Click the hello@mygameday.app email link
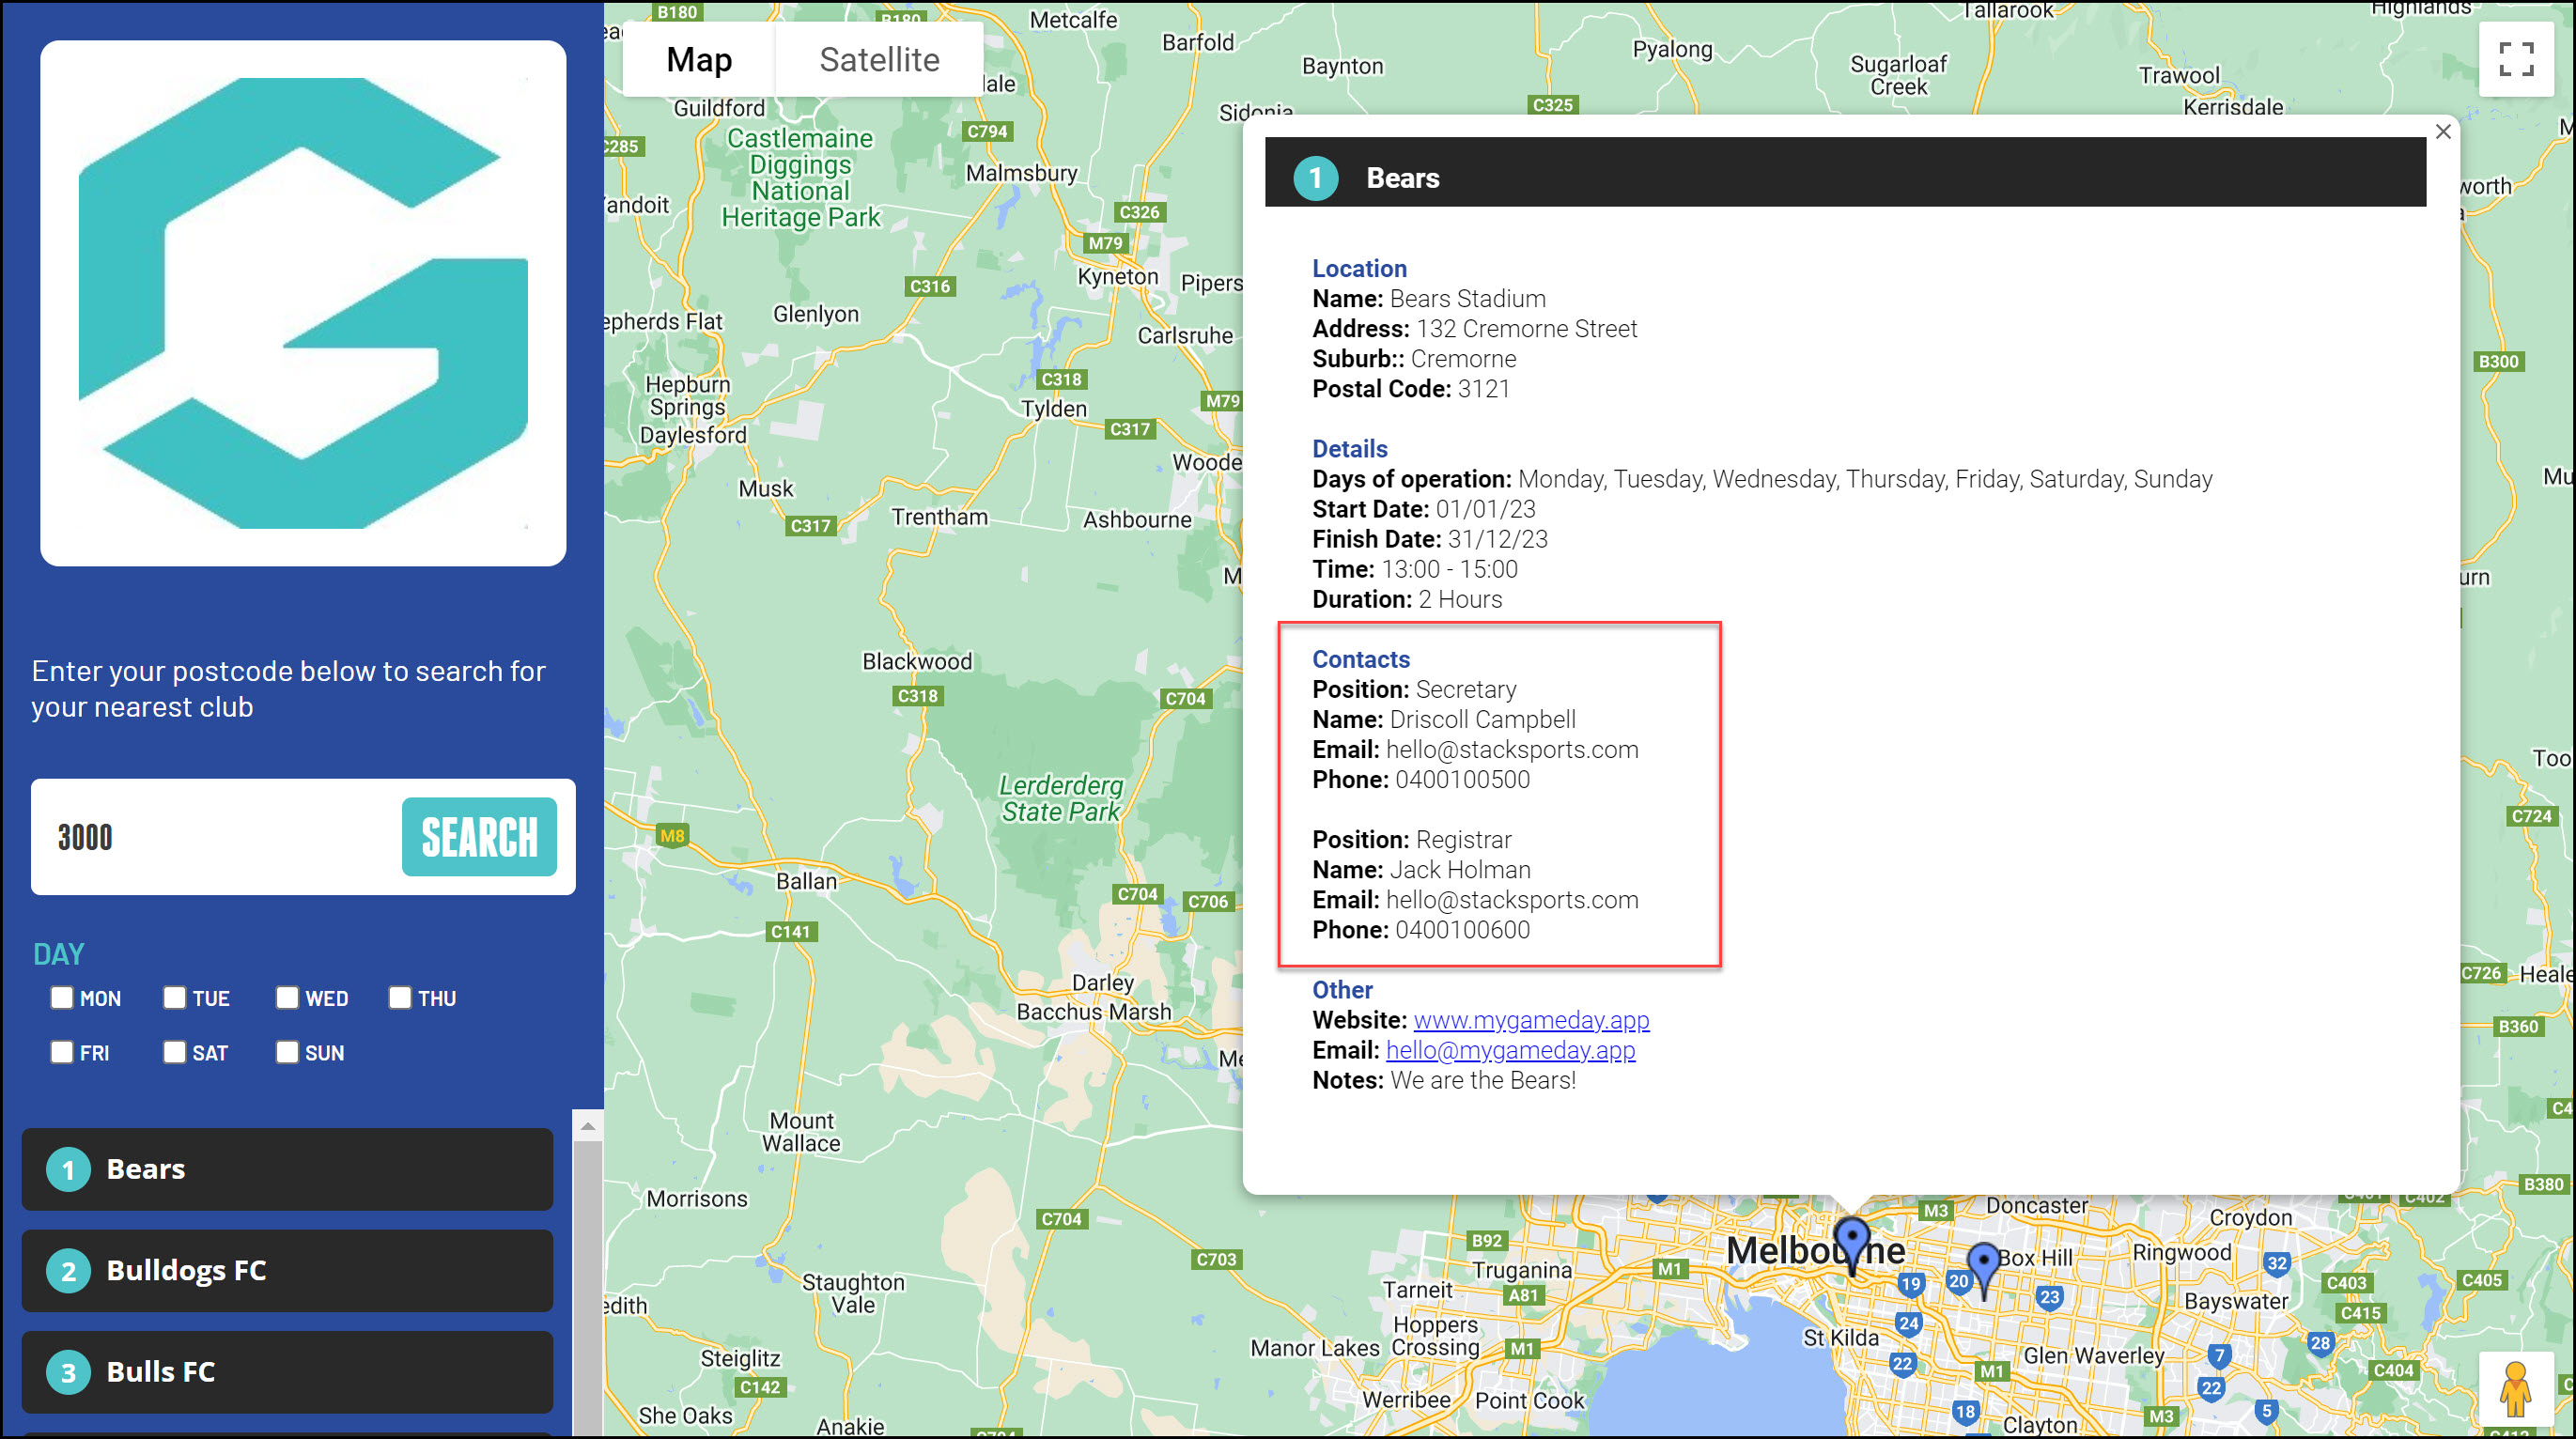2576x1439 pixels. pyautogui.click(x=1510, y=1050)
